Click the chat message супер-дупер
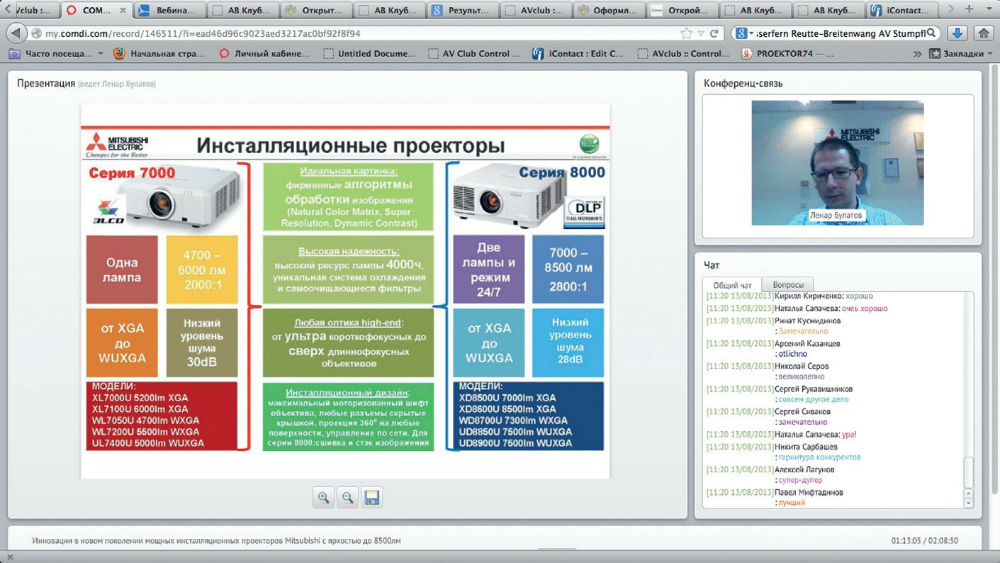This screenshot has height=563, width=1000. click(x=800, y=479)
